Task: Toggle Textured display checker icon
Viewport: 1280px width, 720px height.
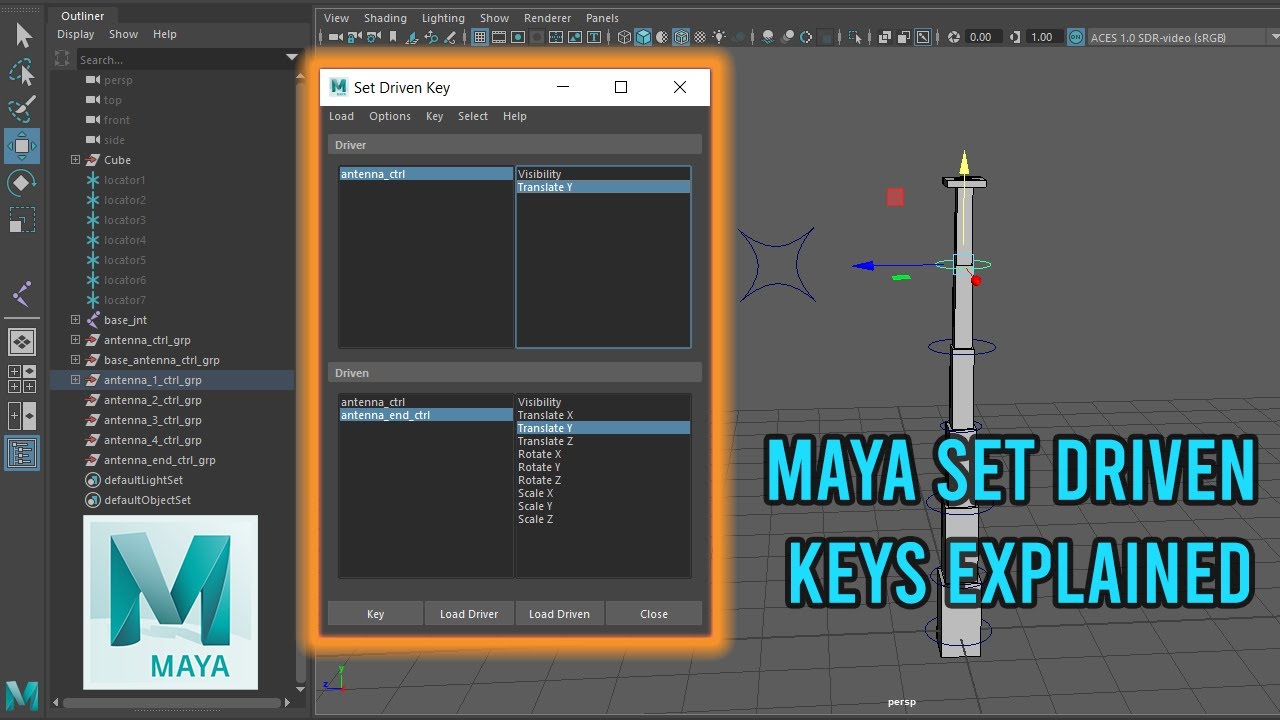Action: (701, 37)
